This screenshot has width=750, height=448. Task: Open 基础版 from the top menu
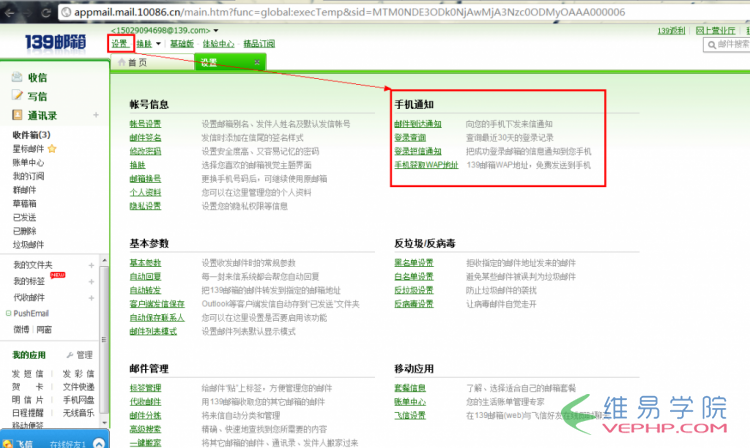tap(182, 44)
